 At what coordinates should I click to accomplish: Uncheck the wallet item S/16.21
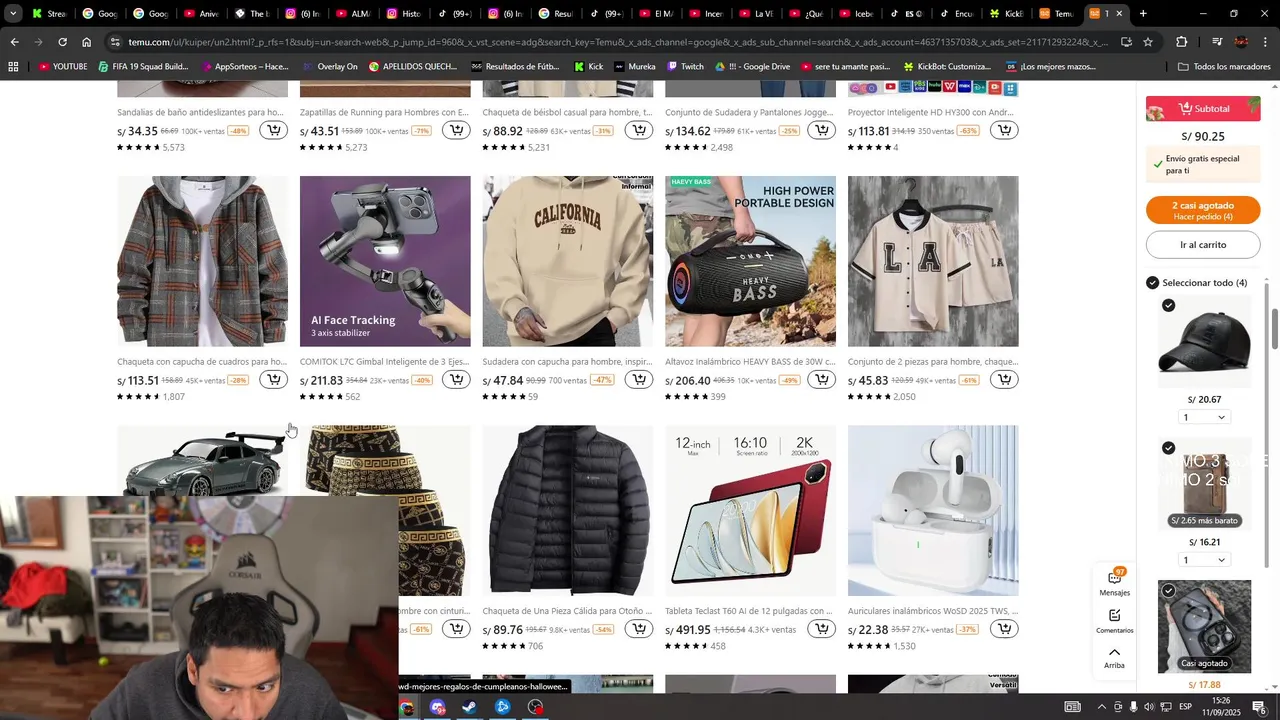[x=1169, y=448]
